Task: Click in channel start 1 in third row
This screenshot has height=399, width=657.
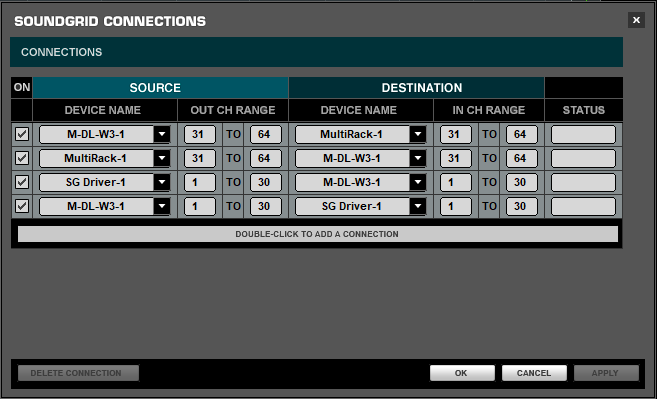Action: coord(456,182)
